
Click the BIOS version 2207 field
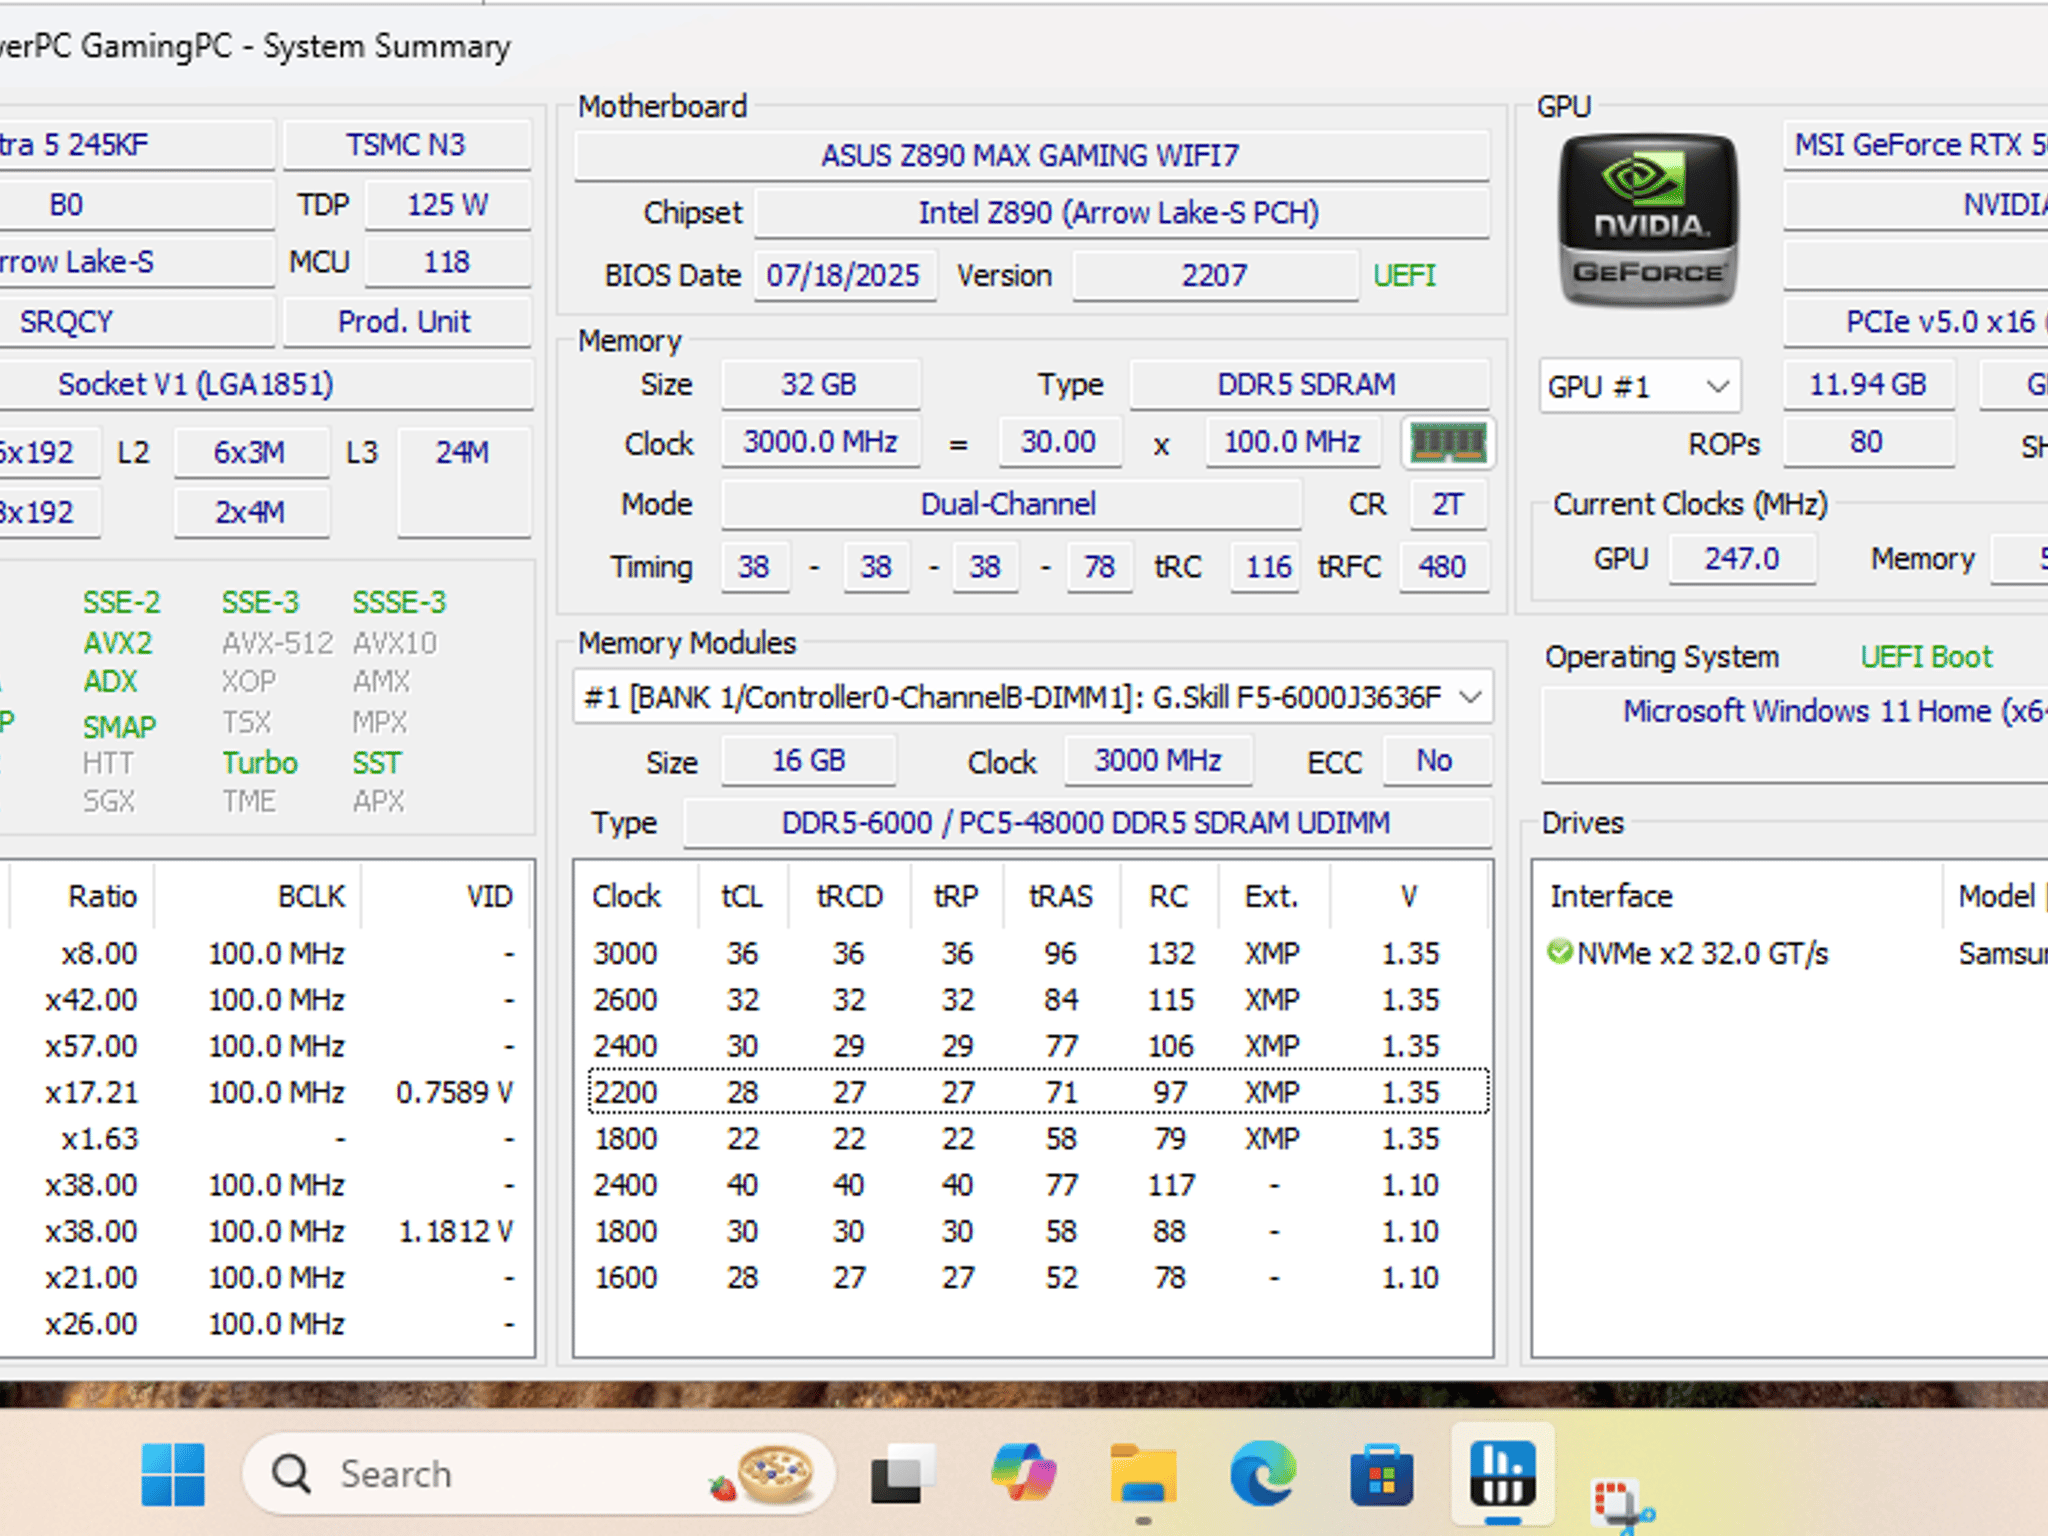point(1215,275)
